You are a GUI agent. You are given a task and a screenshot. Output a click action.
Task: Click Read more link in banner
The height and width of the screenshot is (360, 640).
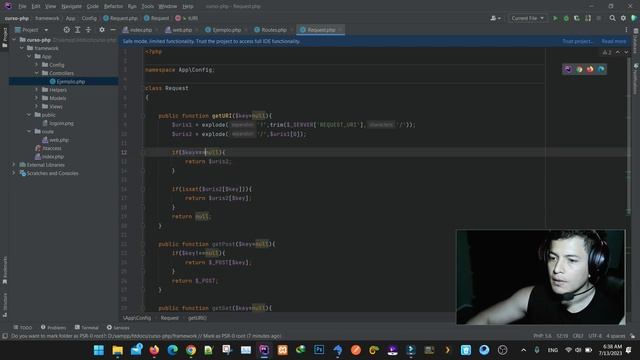(x=613, y=41)
